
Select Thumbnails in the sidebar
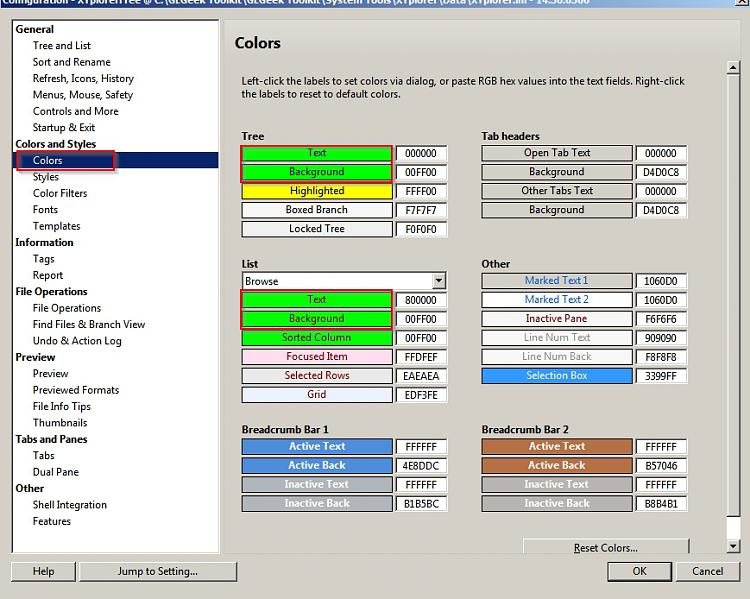tap(60, 423)
